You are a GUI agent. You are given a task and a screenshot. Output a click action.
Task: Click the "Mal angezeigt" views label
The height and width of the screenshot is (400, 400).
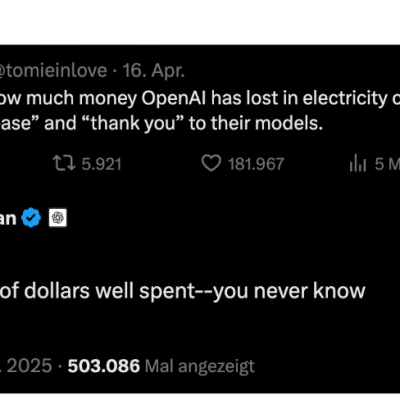tap(200, 367)
